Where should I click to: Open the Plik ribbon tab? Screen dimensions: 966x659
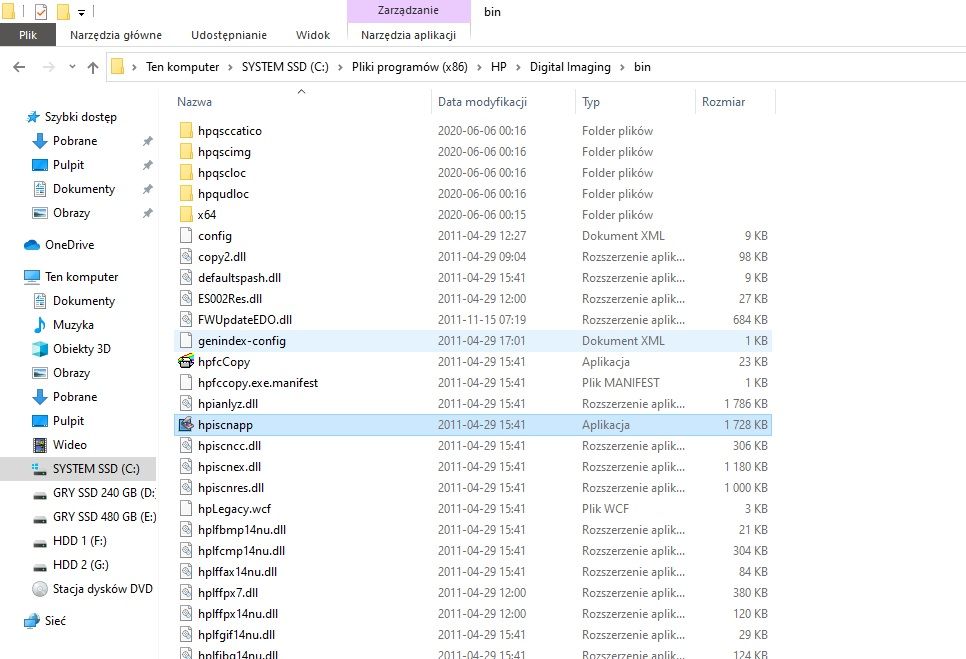(28, 35)
